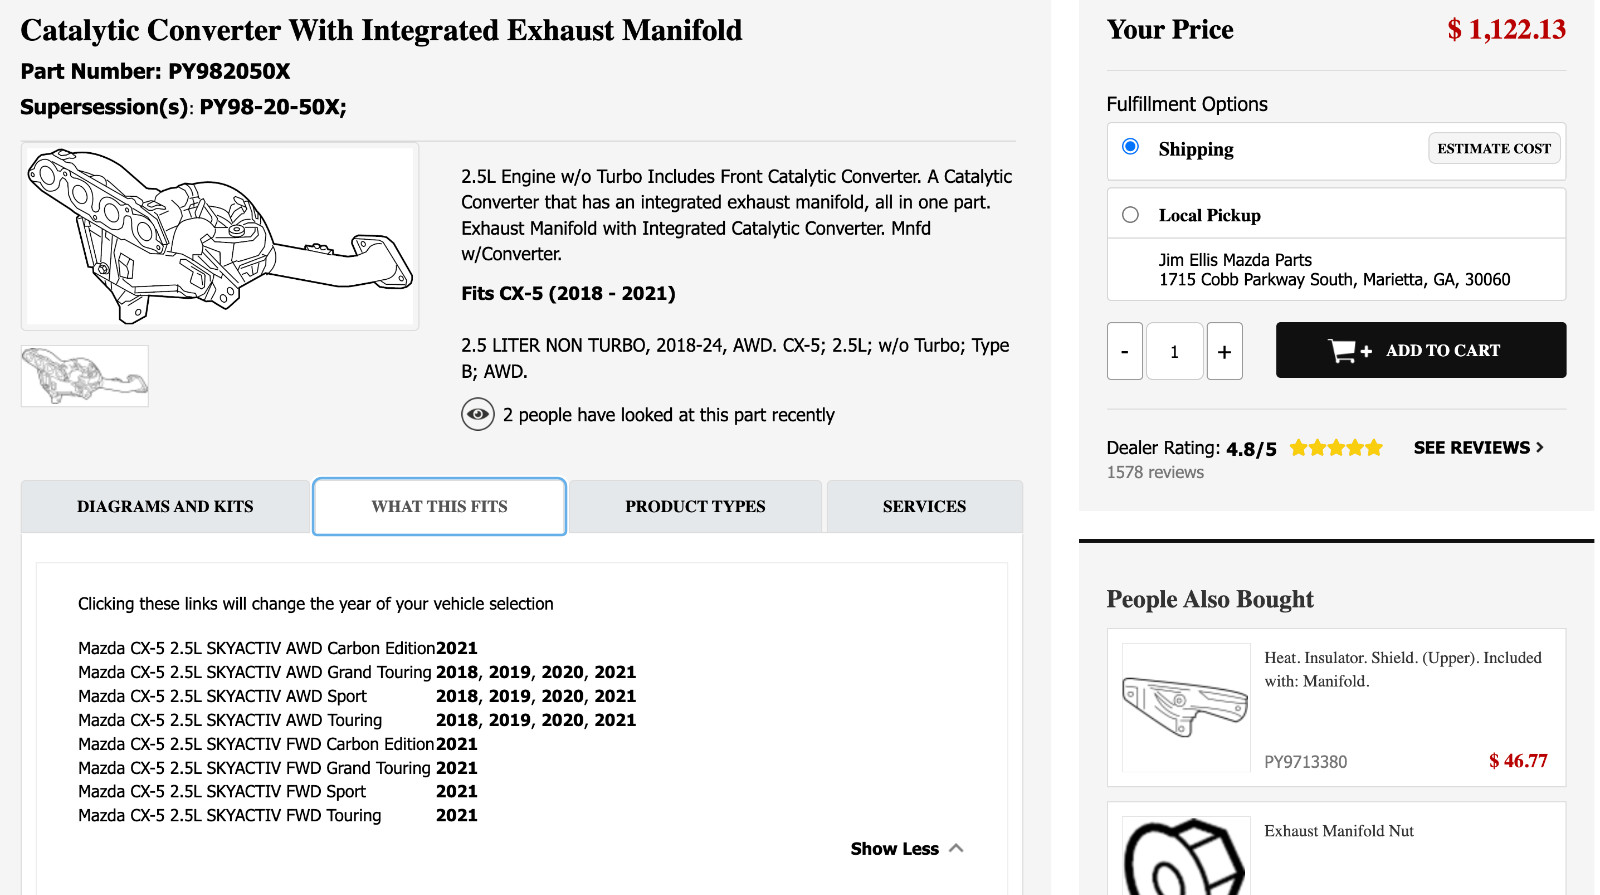Click the Estimate Cost button
Screen dimensions: 1600x895
1493,149
